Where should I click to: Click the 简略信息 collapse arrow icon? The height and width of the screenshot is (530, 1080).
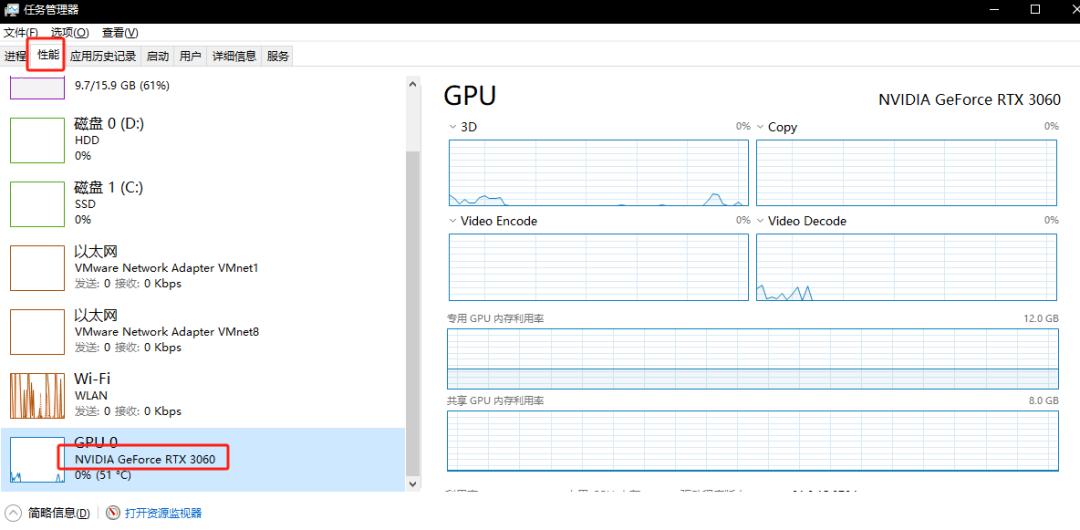(13, 513)
